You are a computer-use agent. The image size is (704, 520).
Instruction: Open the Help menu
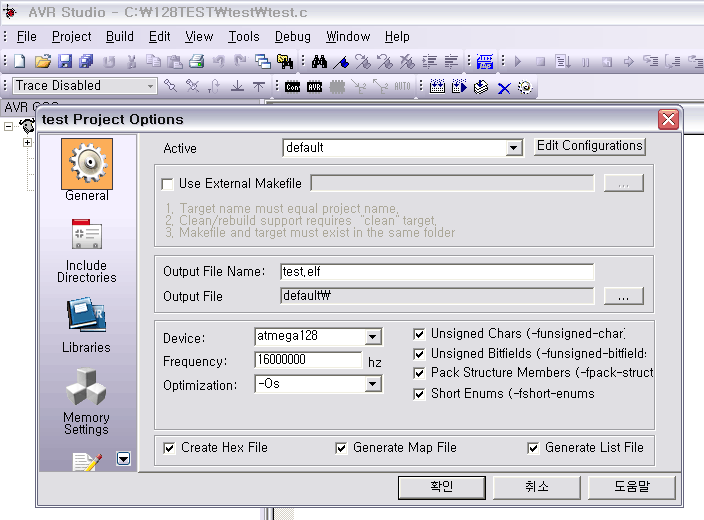coord(397,36)
